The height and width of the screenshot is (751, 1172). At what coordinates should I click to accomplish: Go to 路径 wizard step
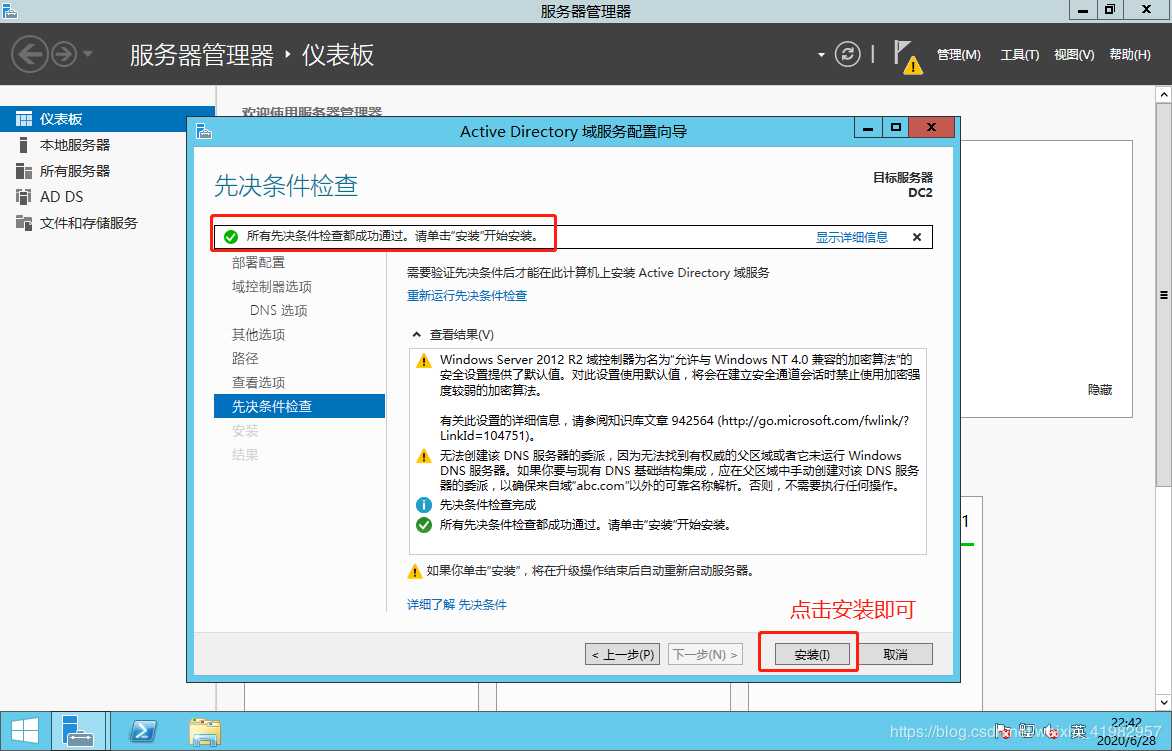click(x=245, y=358)
